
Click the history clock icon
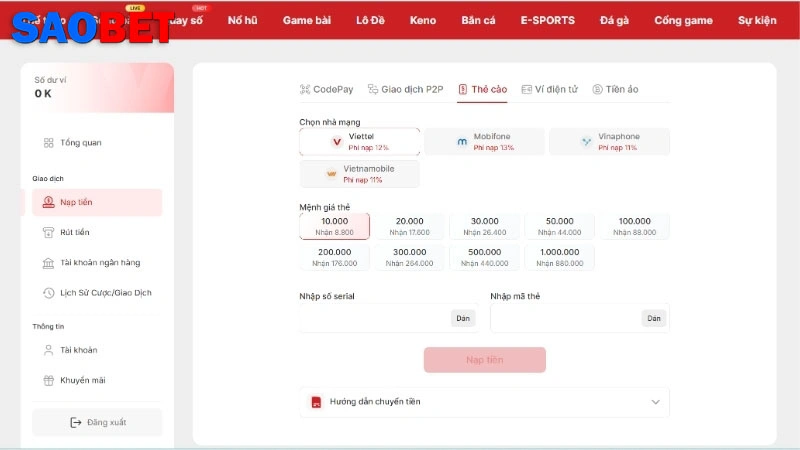[48, 293]
